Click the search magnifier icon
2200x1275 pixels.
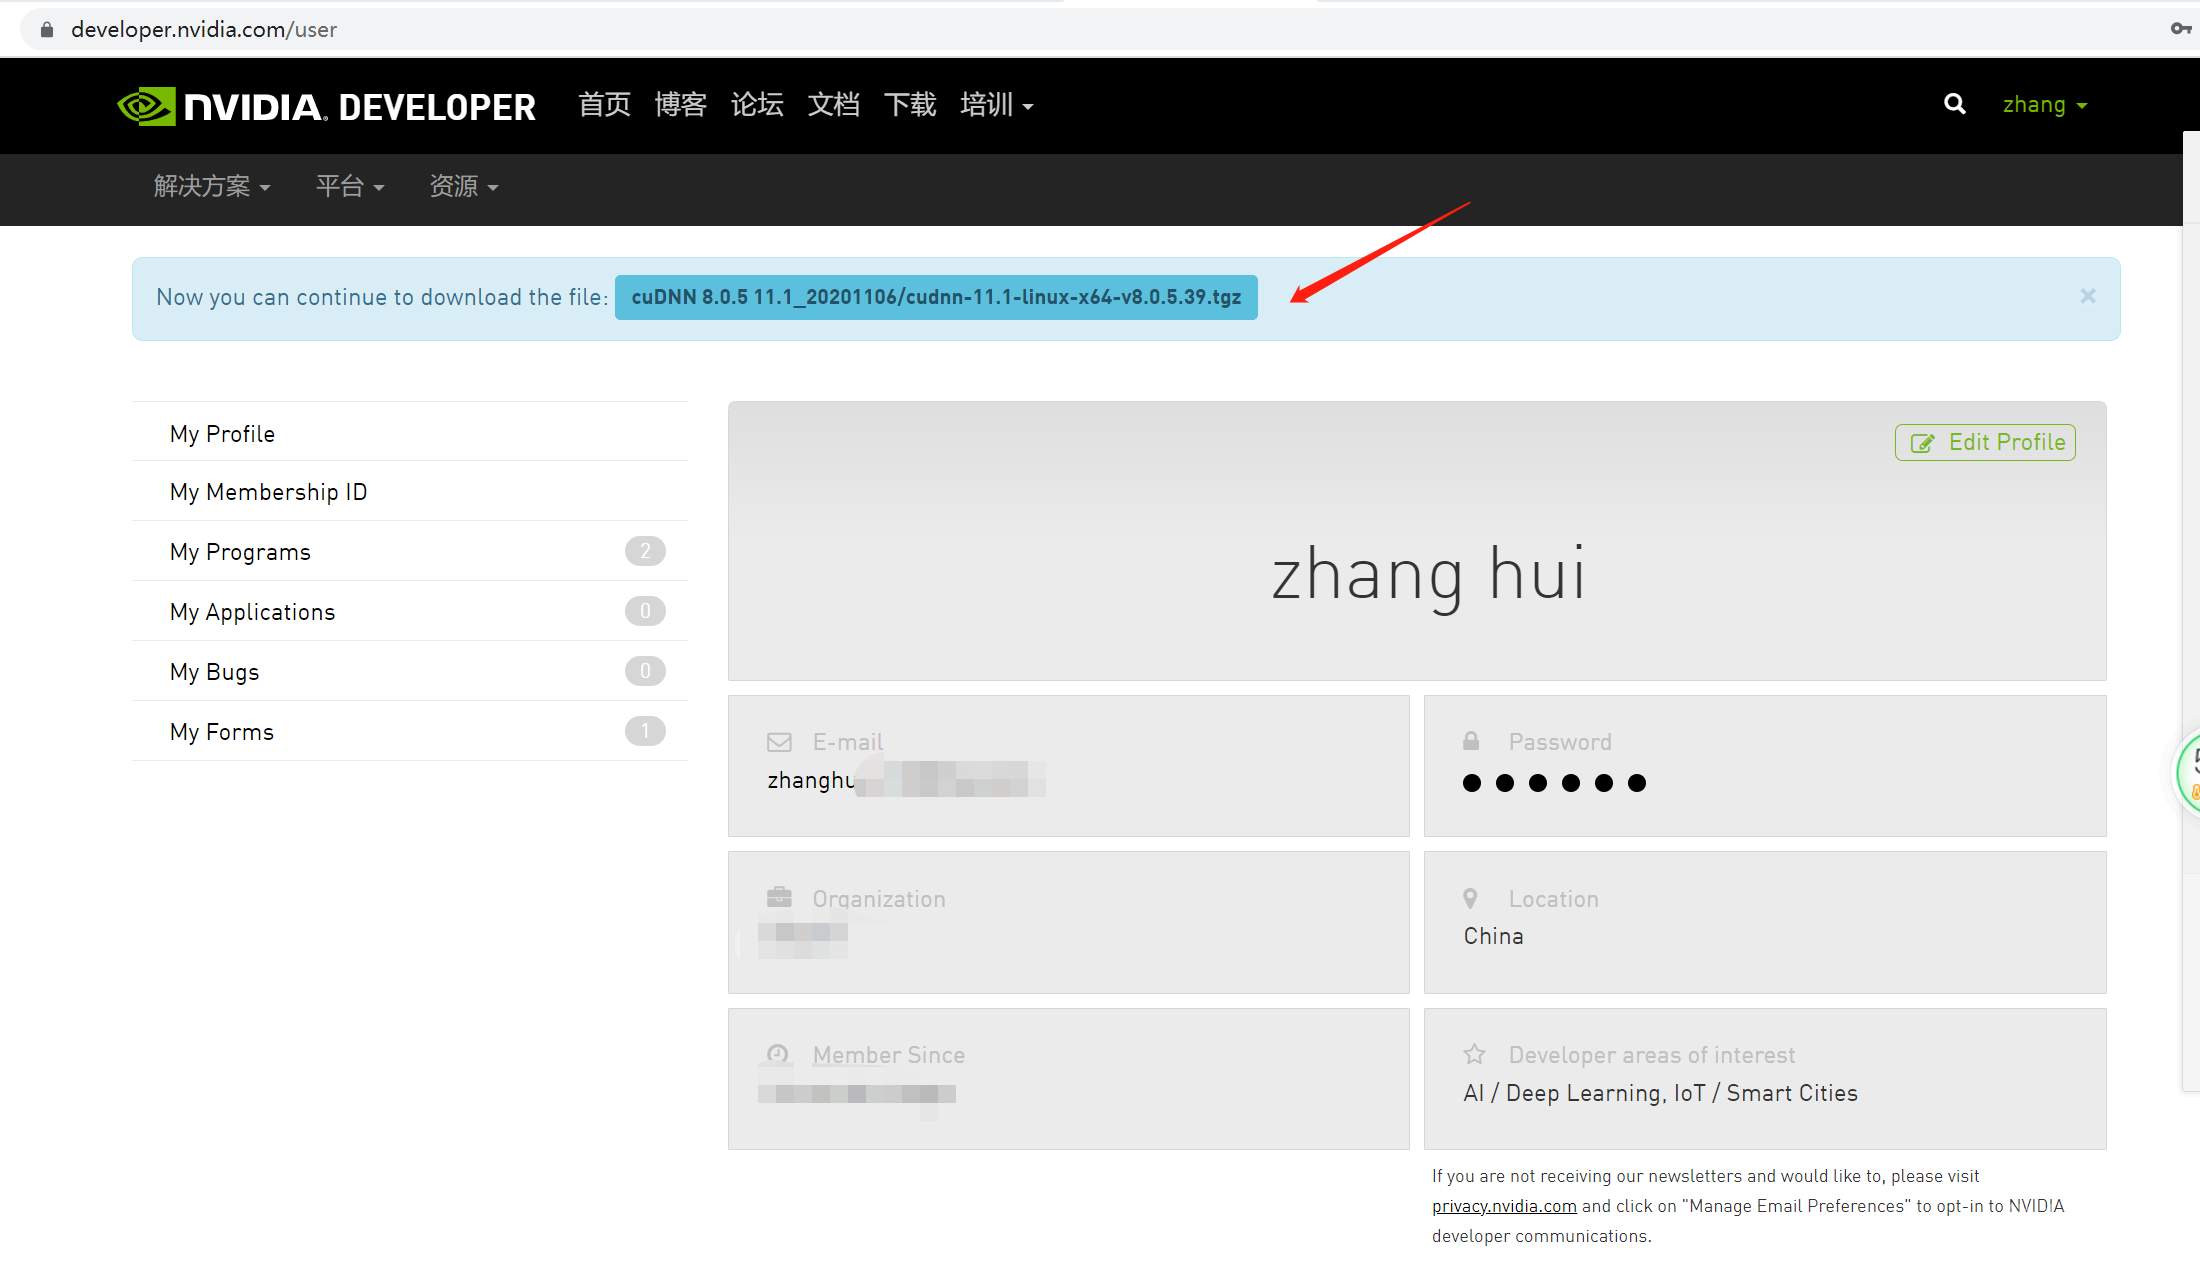1954,104
